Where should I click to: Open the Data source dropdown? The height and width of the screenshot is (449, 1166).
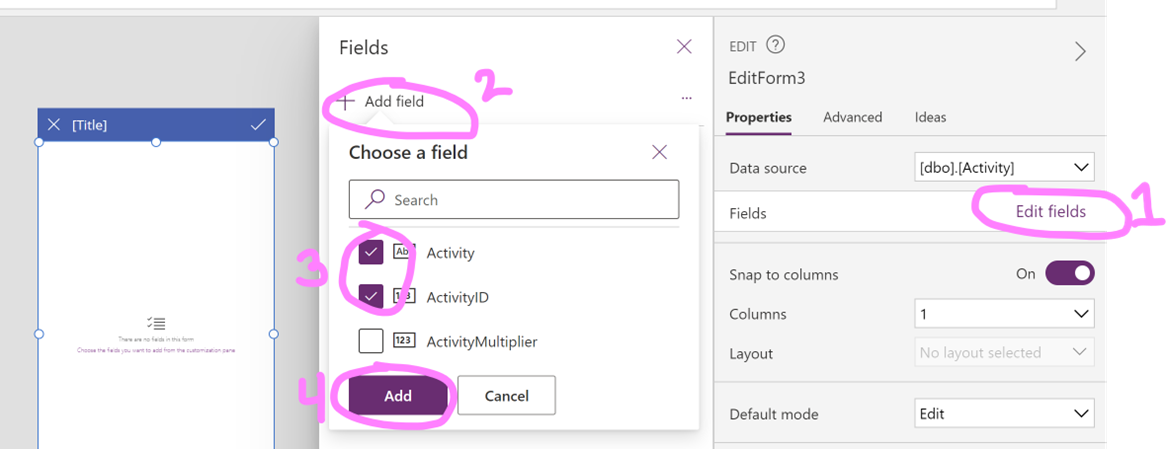[x=1004, y=167]
